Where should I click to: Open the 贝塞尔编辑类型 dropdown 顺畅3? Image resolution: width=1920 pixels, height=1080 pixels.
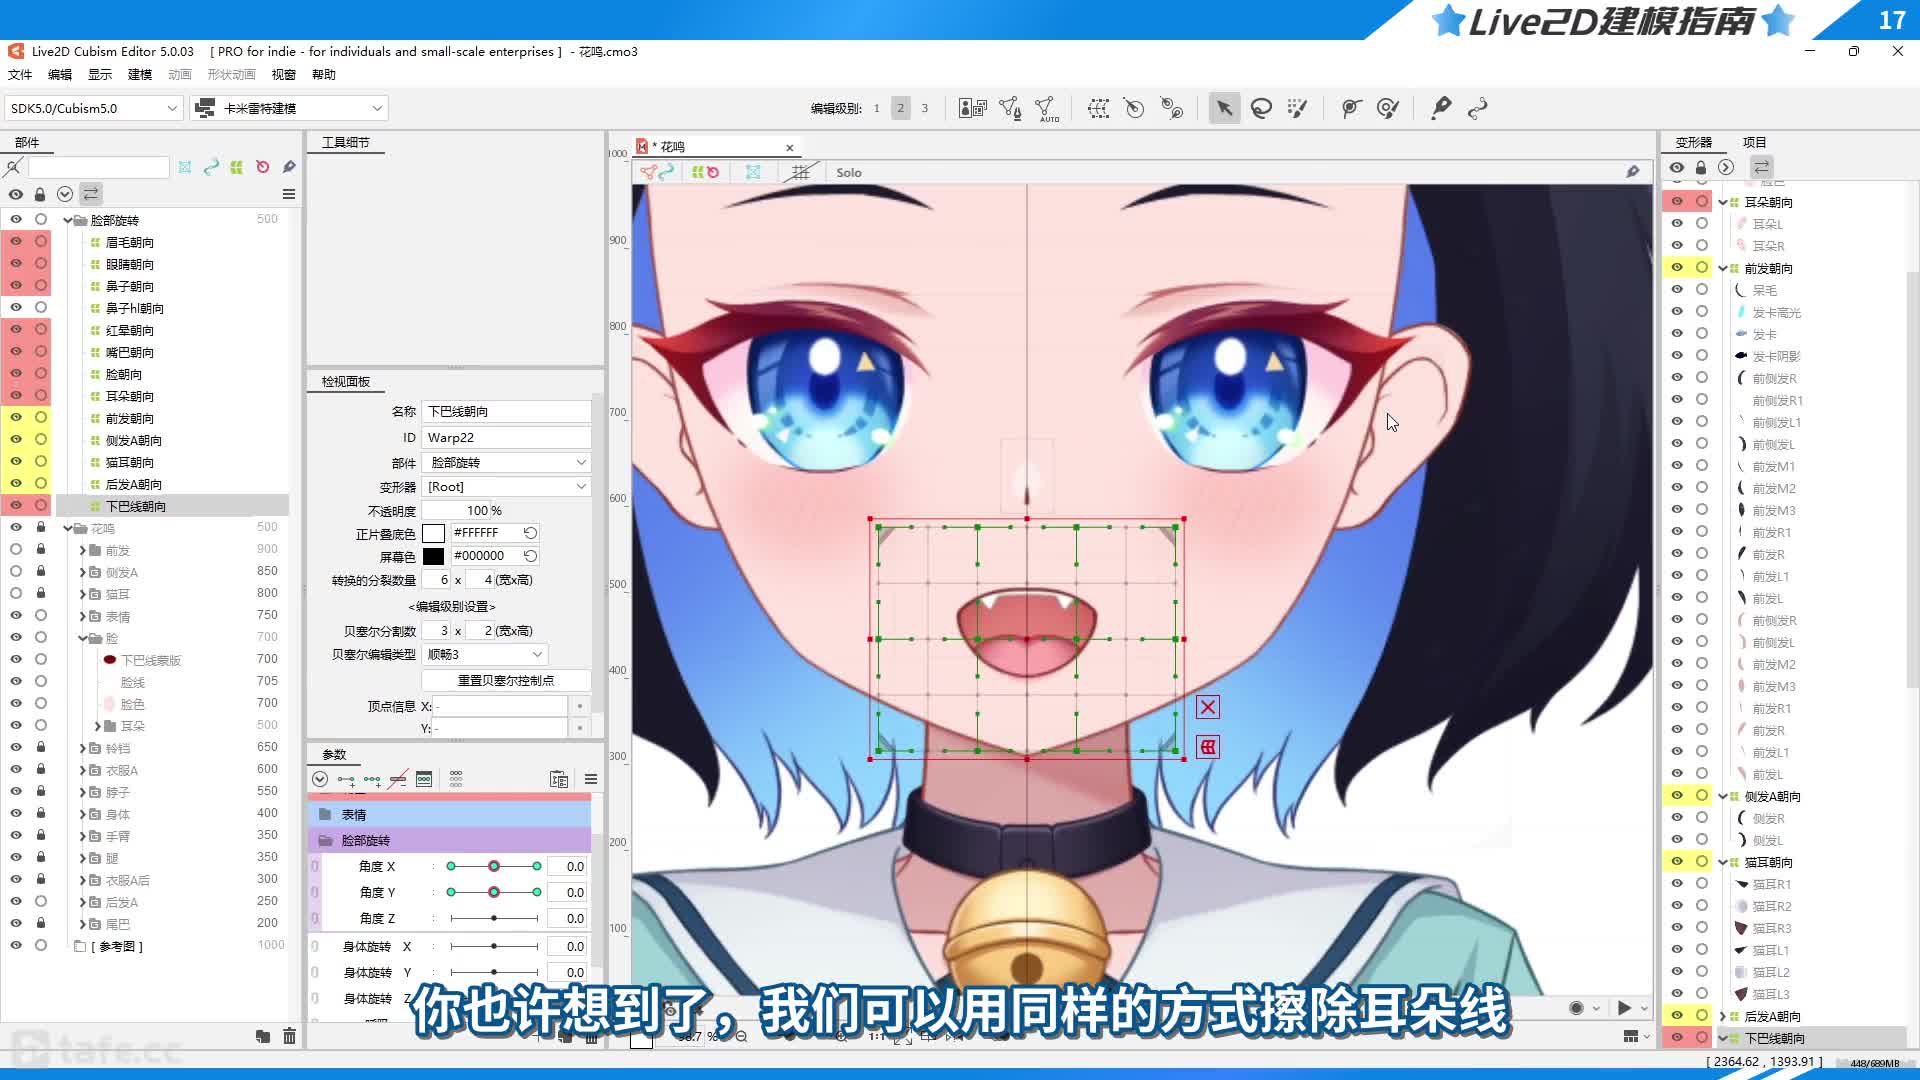485,654
